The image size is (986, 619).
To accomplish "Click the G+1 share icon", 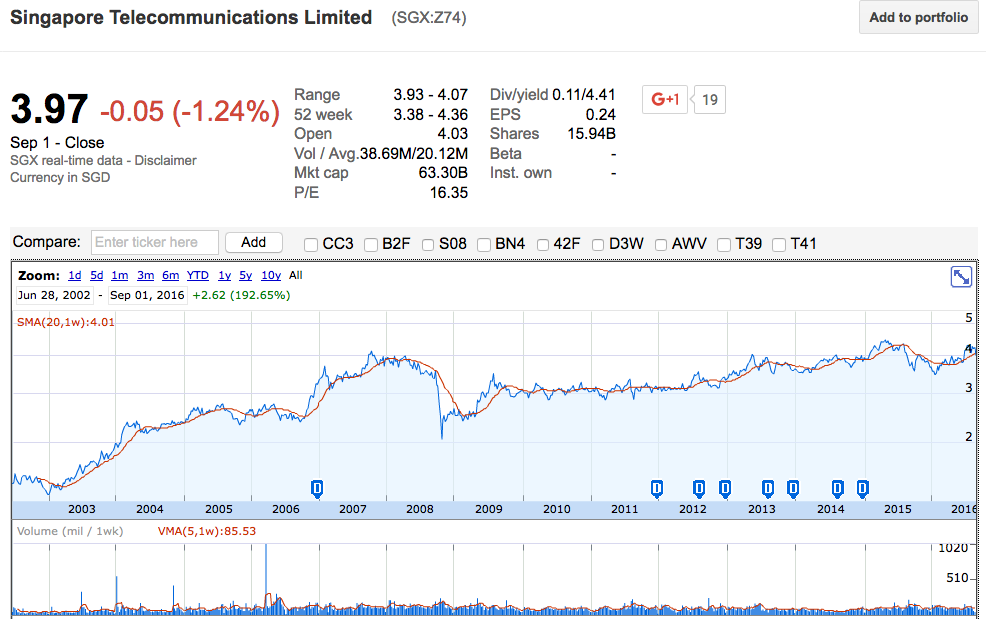I will 664,100.
